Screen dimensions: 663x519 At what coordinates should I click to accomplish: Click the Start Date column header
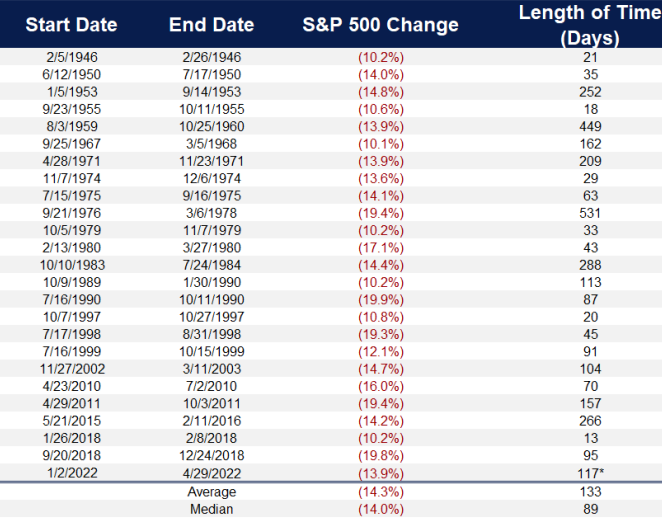pos(71,24)
